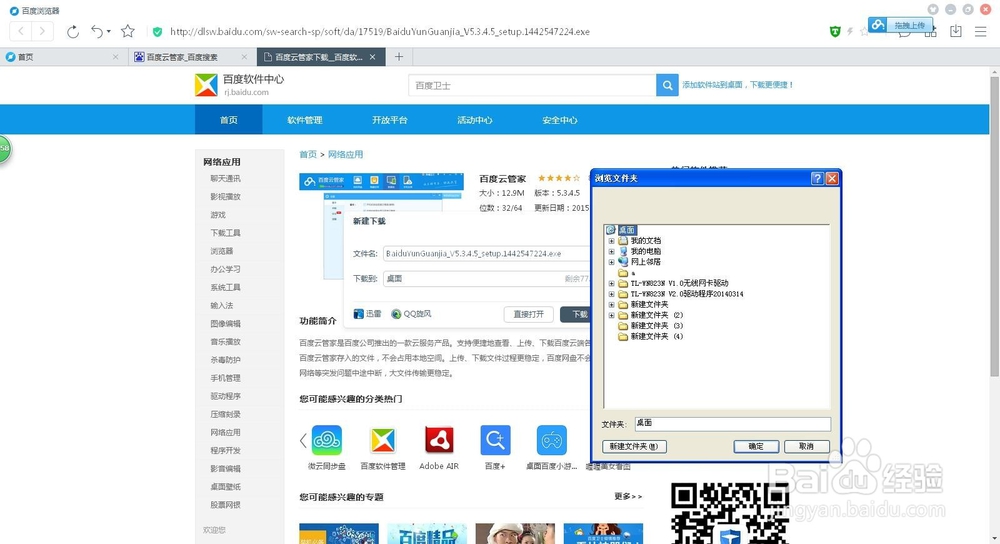1000x544 pixels.
Task: Open 活动中心 in the blue nav bar
Action: coord(474,120)
